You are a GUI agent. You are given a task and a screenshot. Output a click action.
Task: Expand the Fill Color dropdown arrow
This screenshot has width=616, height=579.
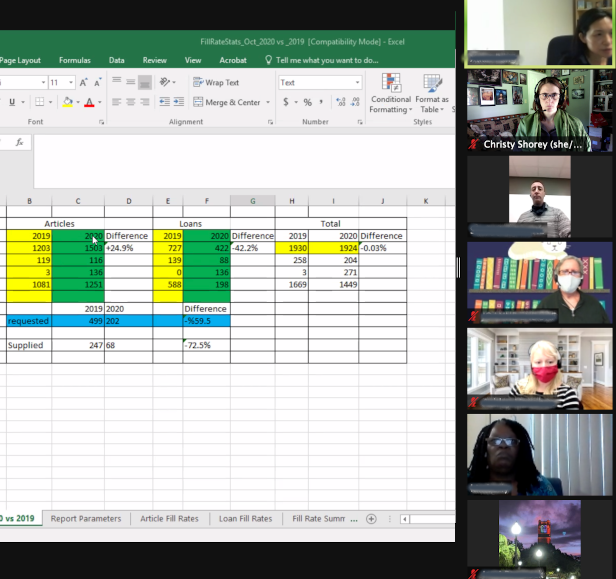click(x=78, y=102)
